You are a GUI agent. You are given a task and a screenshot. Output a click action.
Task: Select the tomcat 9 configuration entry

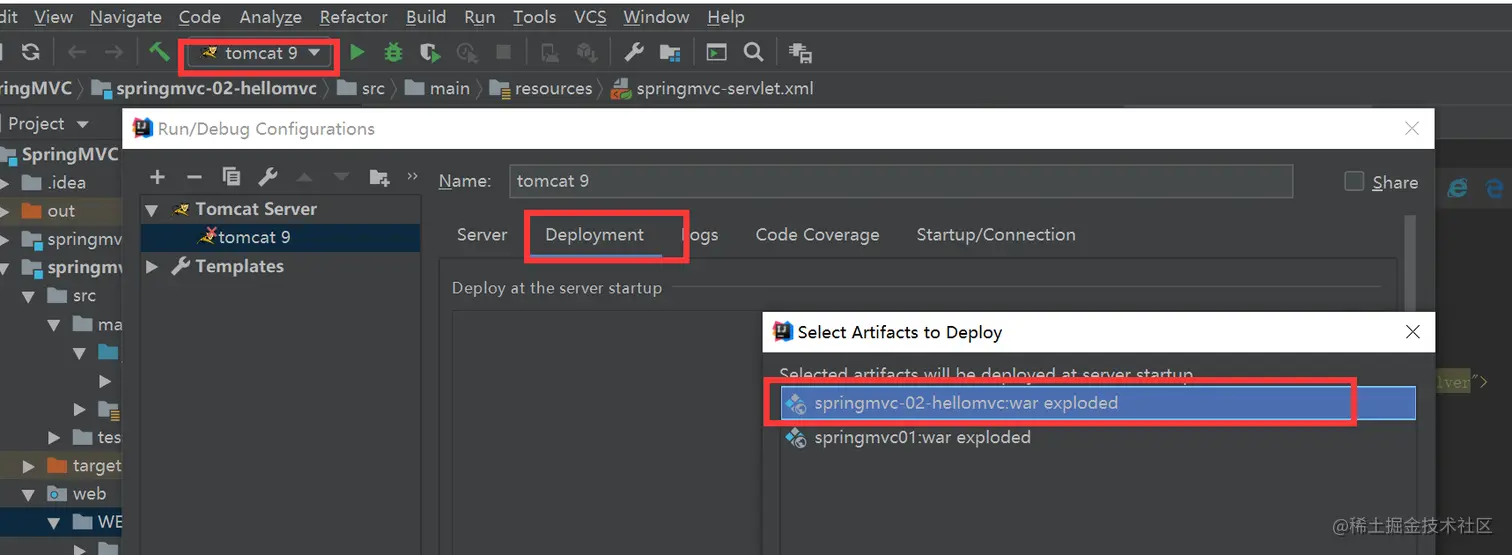pos(280,238)
